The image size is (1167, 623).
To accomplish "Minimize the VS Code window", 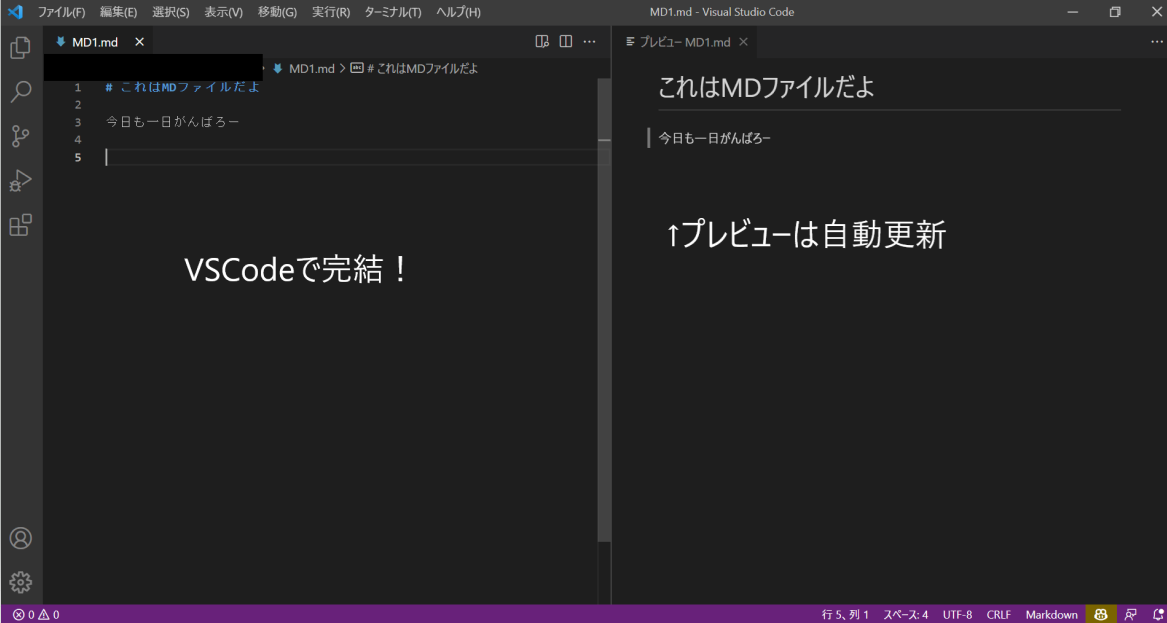I will (x=1072, y=12).
